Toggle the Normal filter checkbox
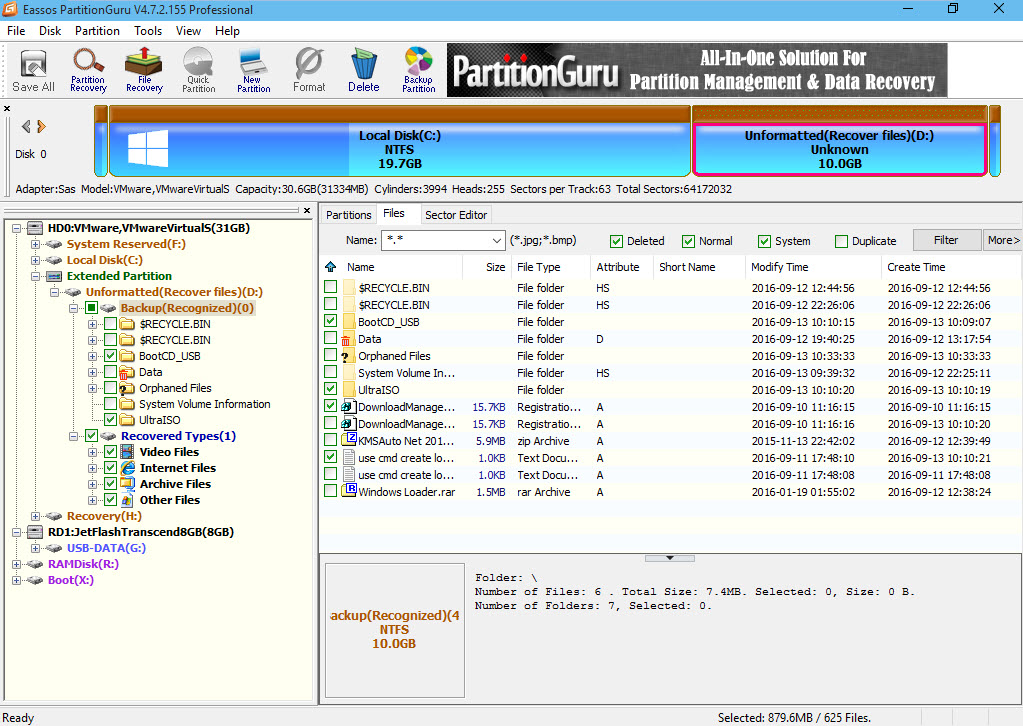Image resolution: width=1023 pixels, height=726 pixels. point(688,241)
